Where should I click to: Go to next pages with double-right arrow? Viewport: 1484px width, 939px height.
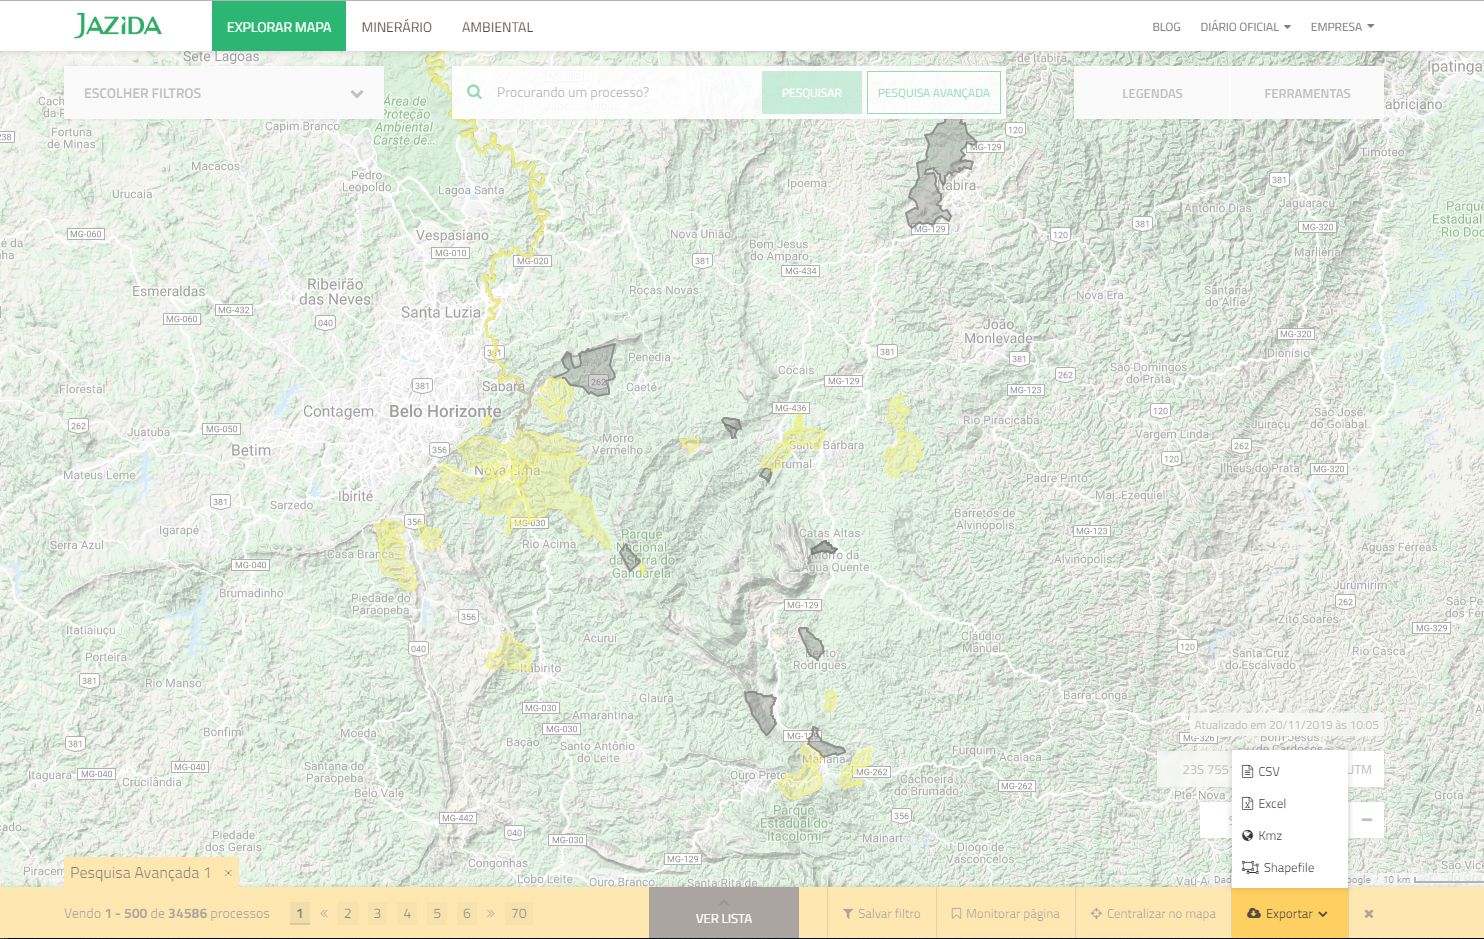[490, 913]
